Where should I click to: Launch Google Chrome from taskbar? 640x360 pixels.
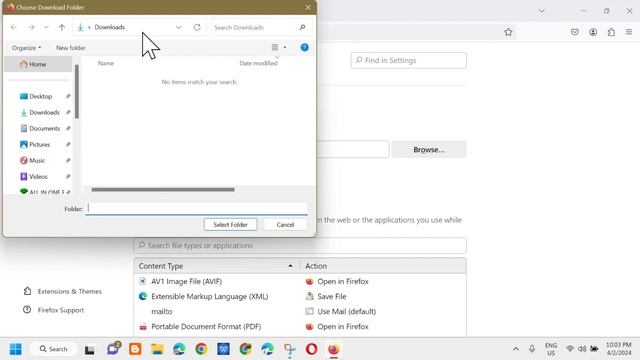[x=201, y=349]
